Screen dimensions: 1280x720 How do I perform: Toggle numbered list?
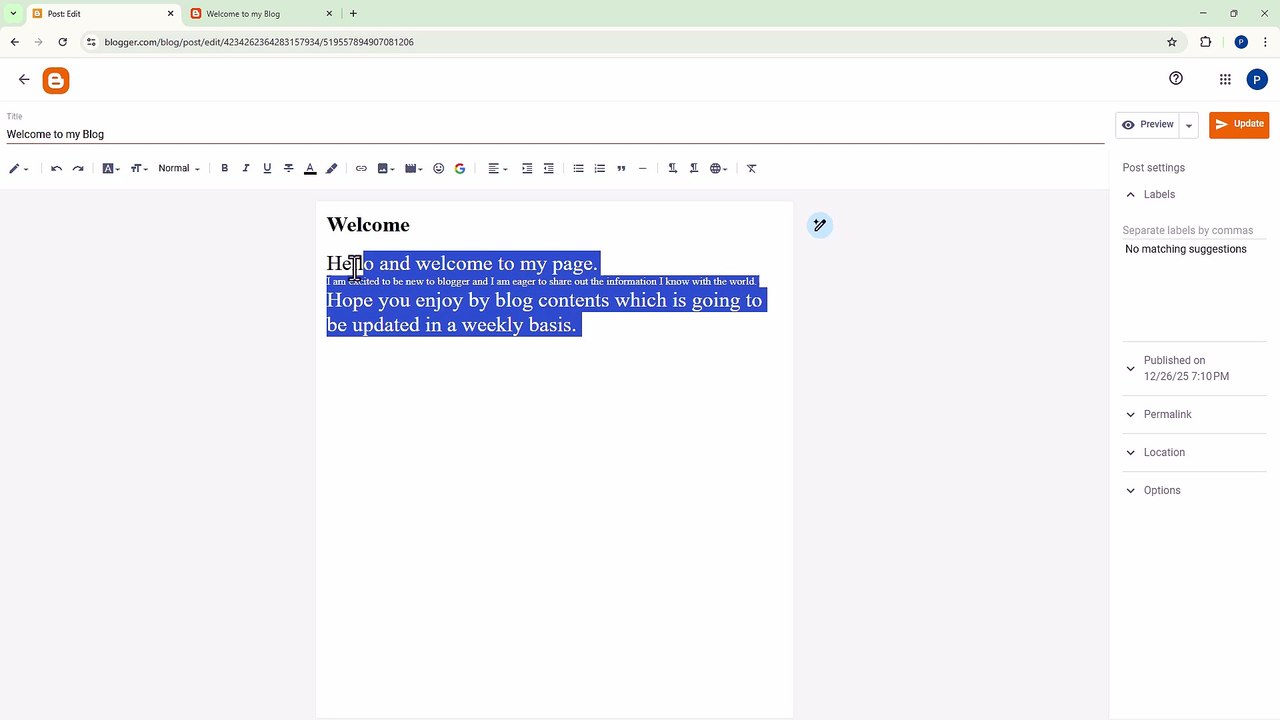[600, 169]
